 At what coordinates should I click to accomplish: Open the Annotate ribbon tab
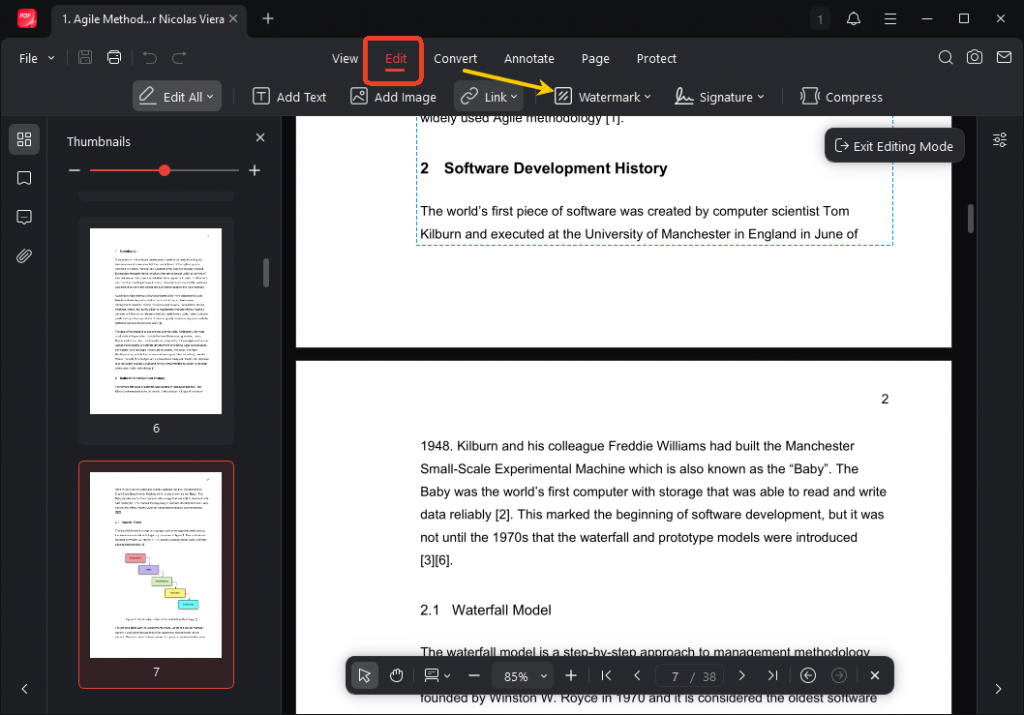click(529, 58)
